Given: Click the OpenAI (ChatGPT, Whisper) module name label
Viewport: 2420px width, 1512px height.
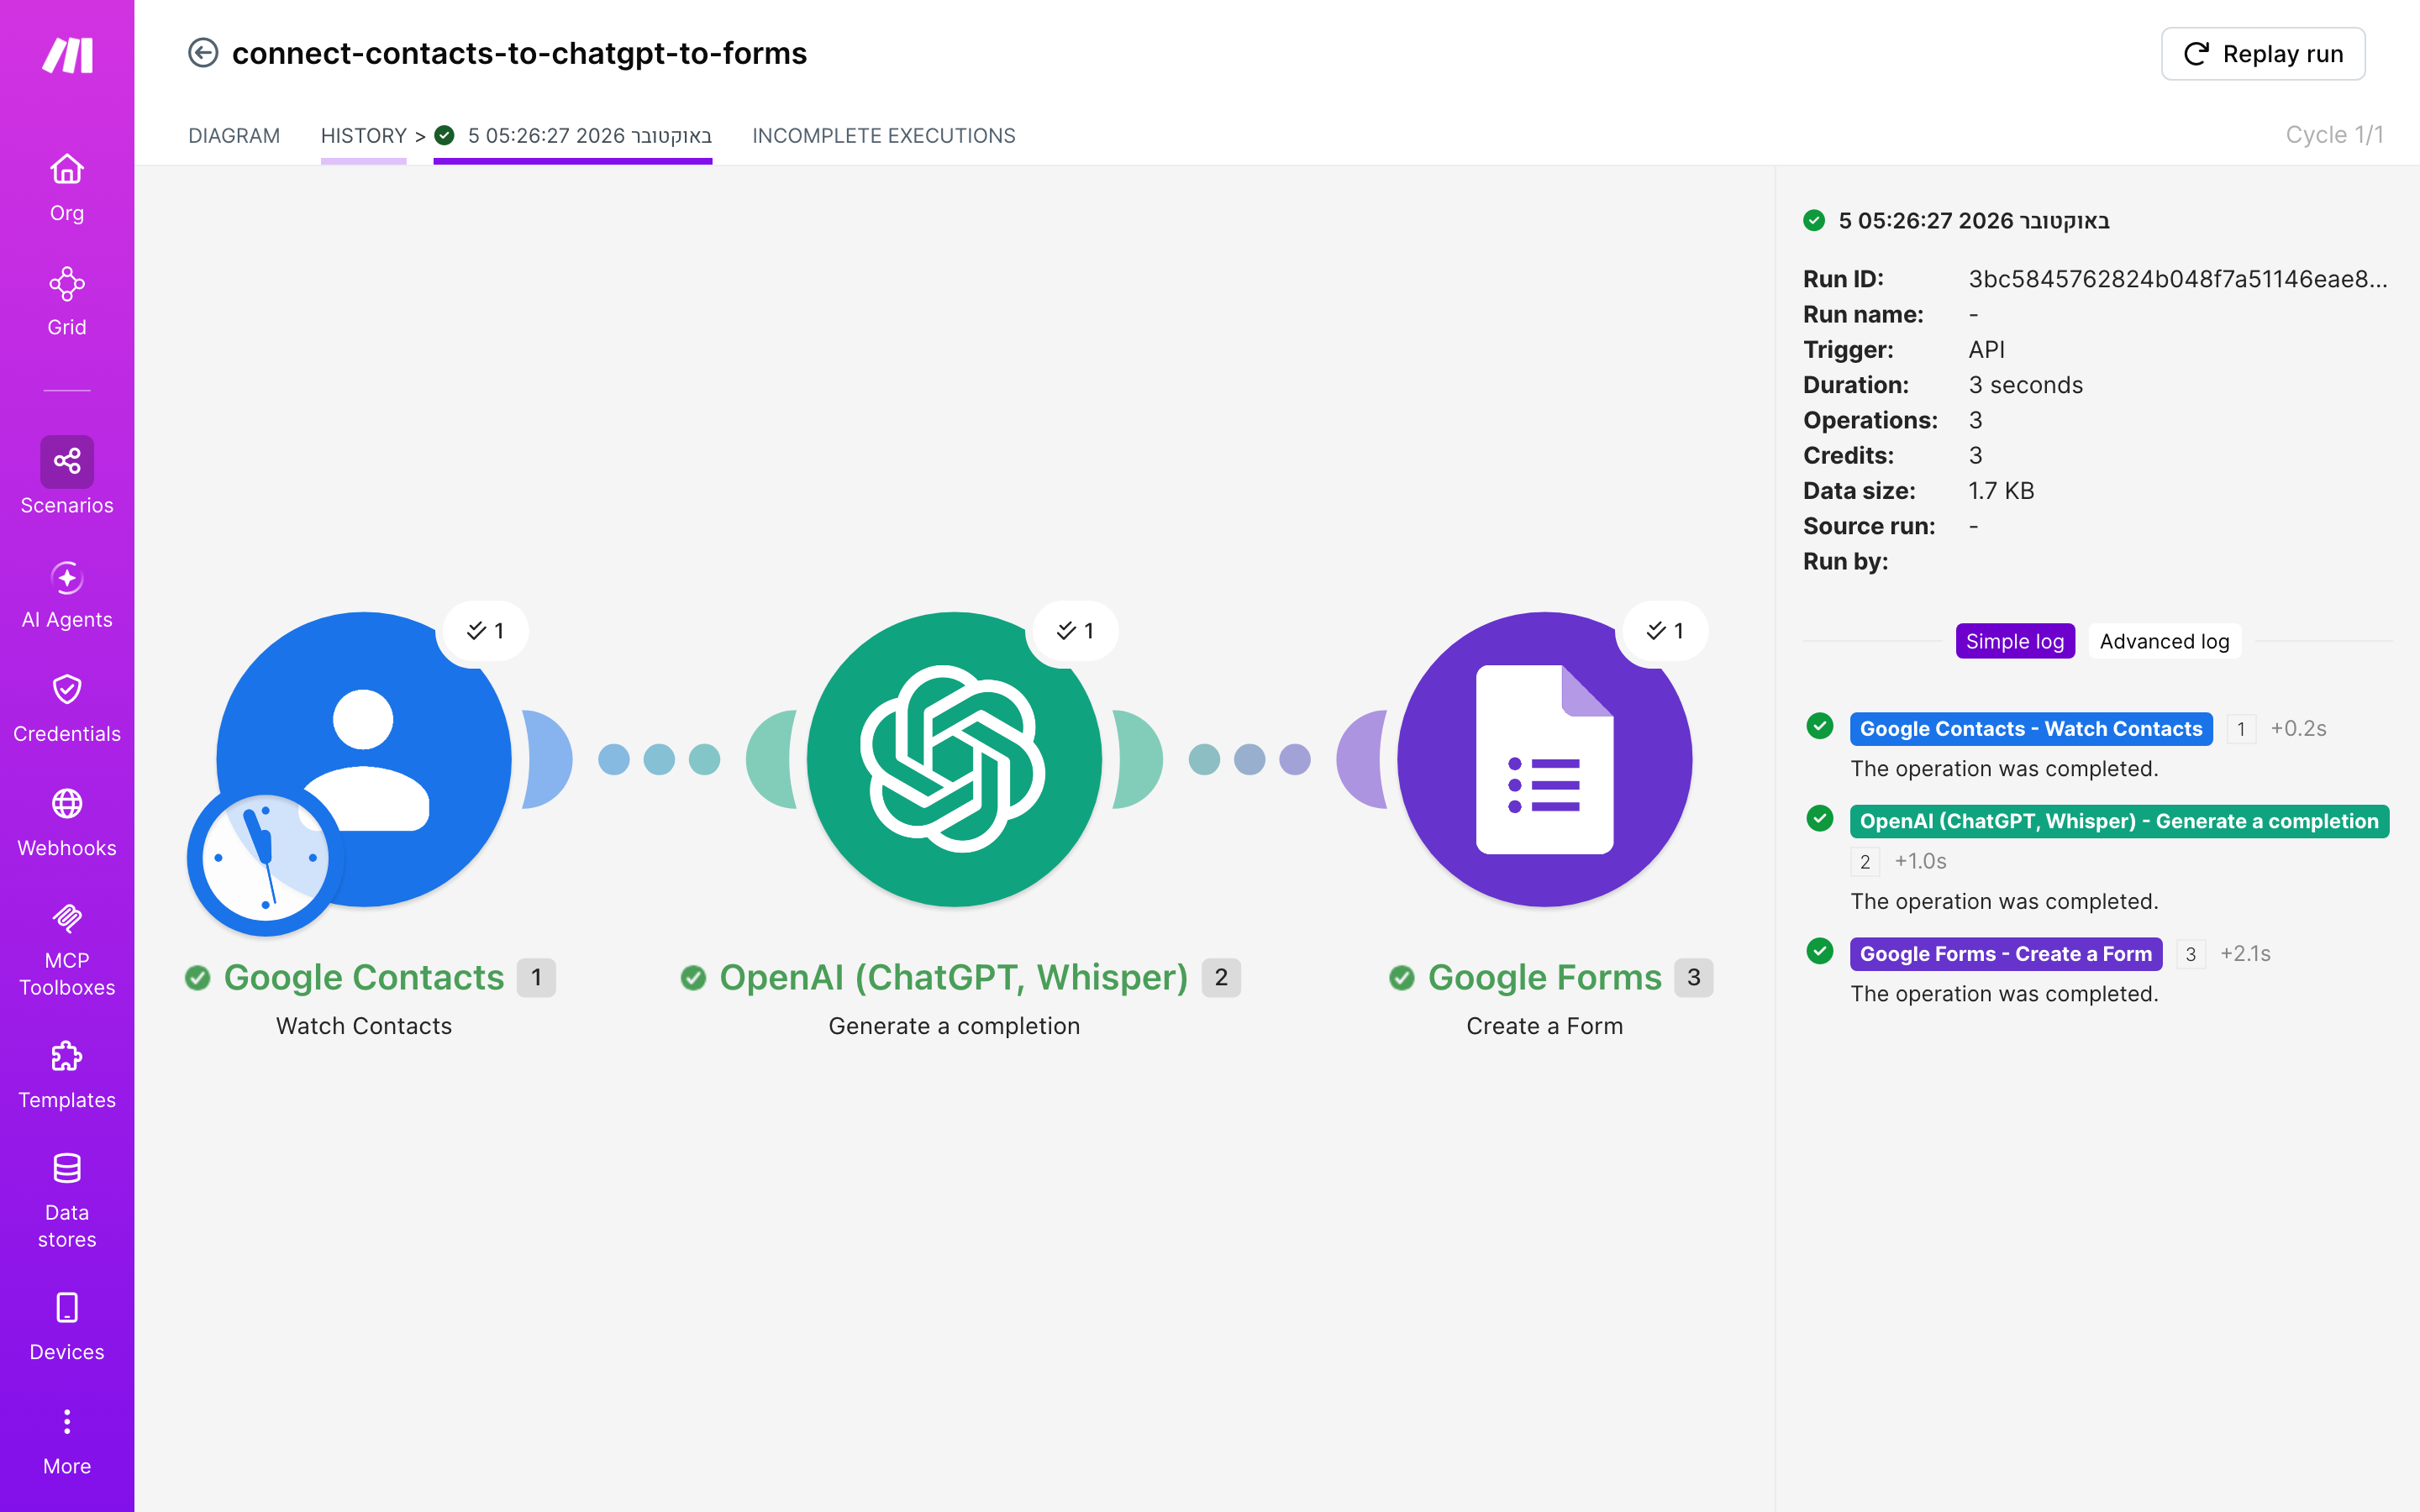Looking at the screenshot, I should pos(954,977).
